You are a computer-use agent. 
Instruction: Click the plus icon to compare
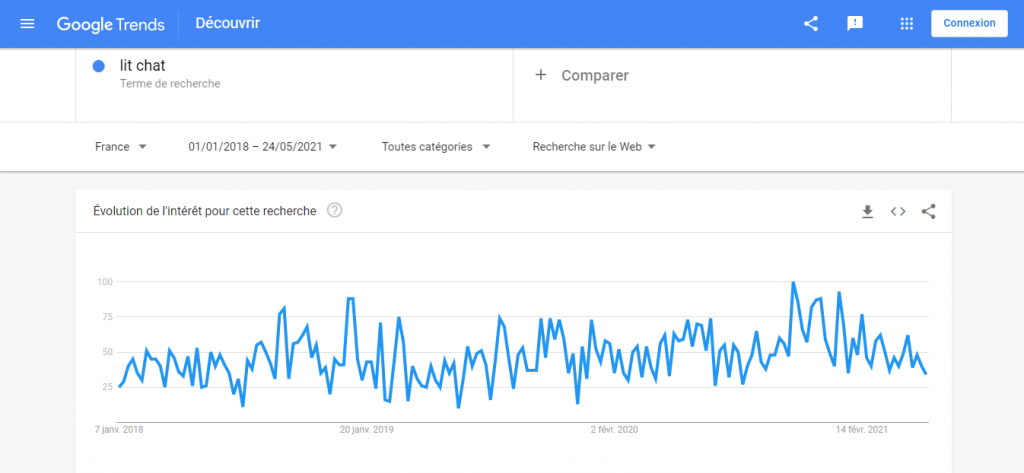point(541,75)
